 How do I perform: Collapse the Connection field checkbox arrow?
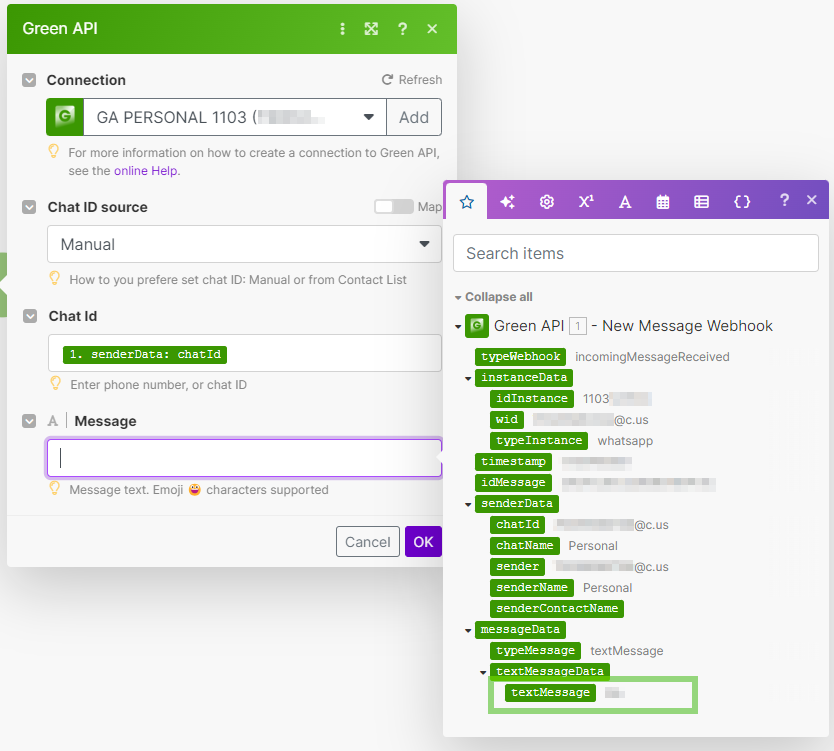[29, 80]
